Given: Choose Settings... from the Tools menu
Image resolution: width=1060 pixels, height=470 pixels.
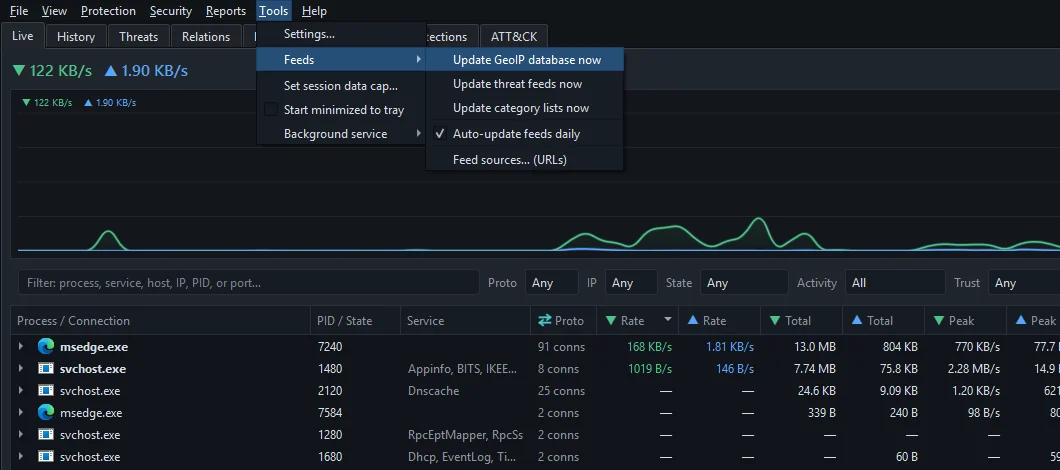Looking at the screenshot, I should (340, 34).
